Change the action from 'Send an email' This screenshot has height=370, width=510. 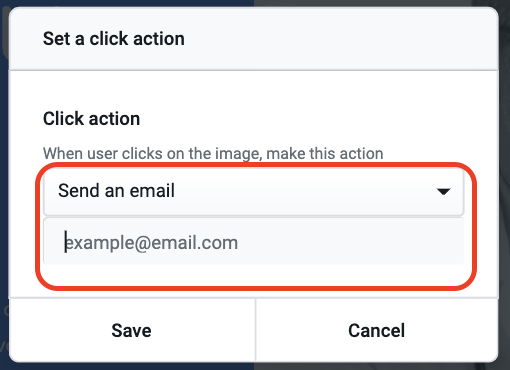253,191
